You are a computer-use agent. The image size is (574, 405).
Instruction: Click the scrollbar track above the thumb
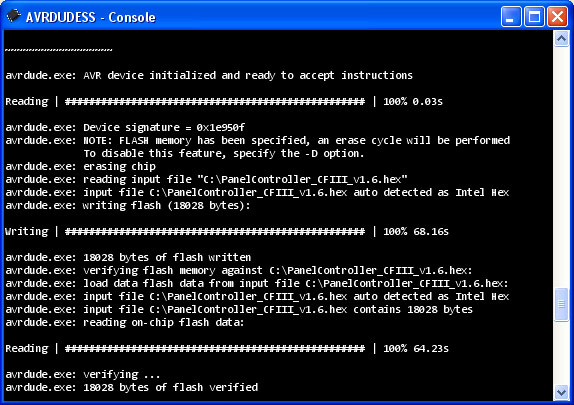pyautogui.click(x=561, y=167)
